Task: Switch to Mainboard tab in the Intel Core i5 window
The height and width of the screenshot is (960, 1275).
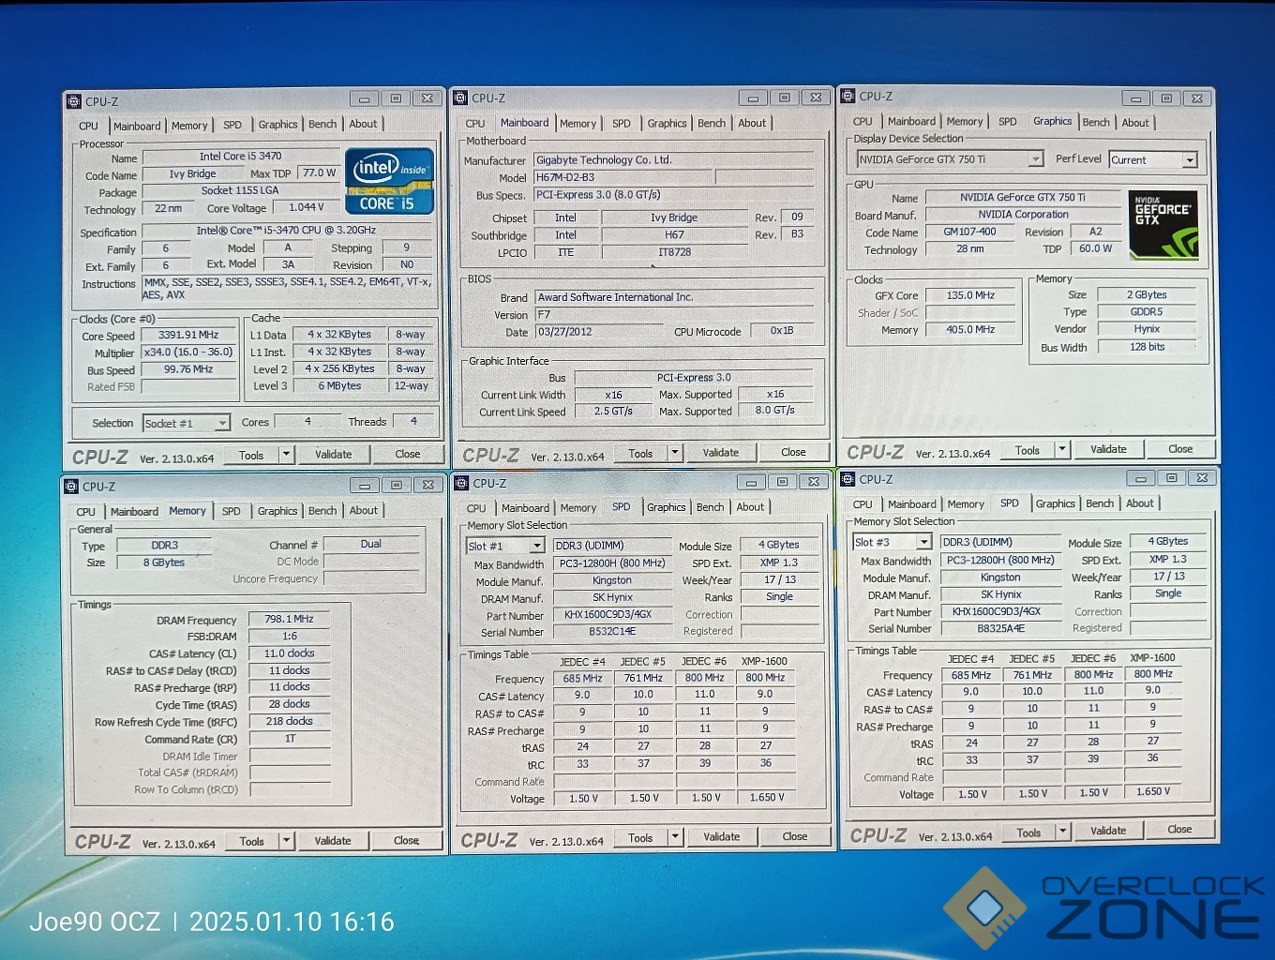Action: [x=137, y=126]
